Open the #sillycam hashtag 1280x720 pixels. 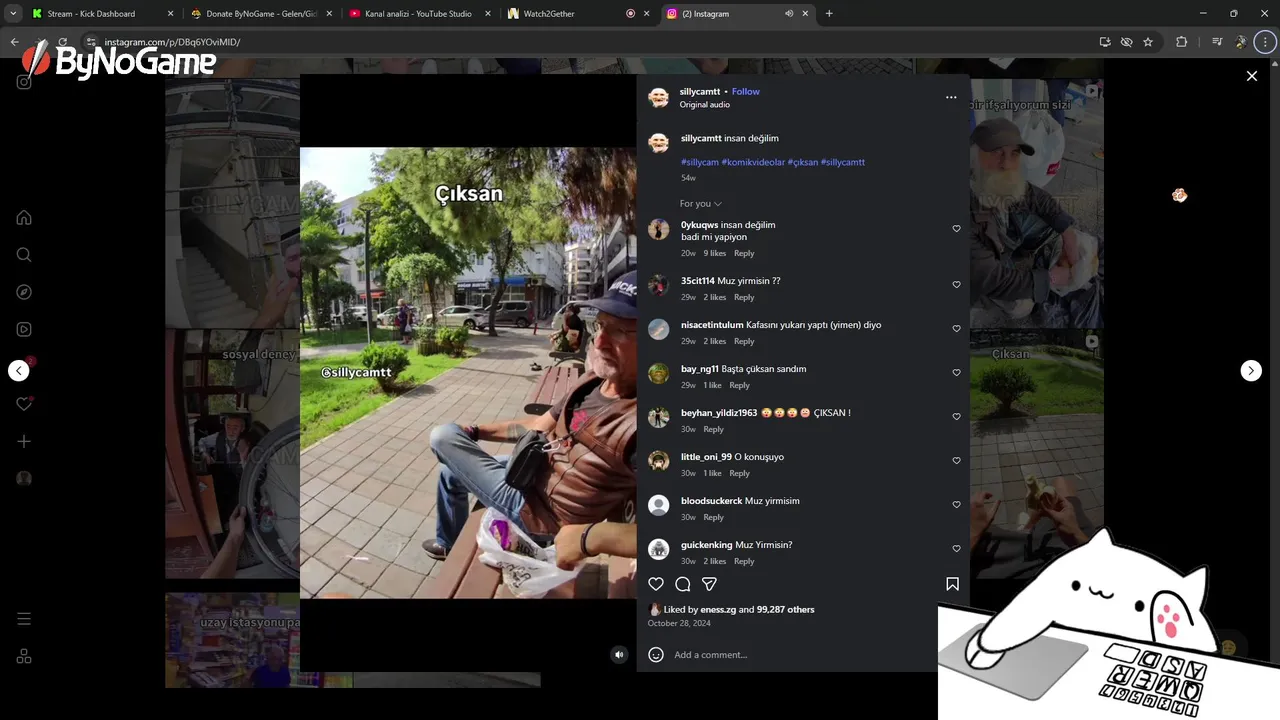click(700, 162)
